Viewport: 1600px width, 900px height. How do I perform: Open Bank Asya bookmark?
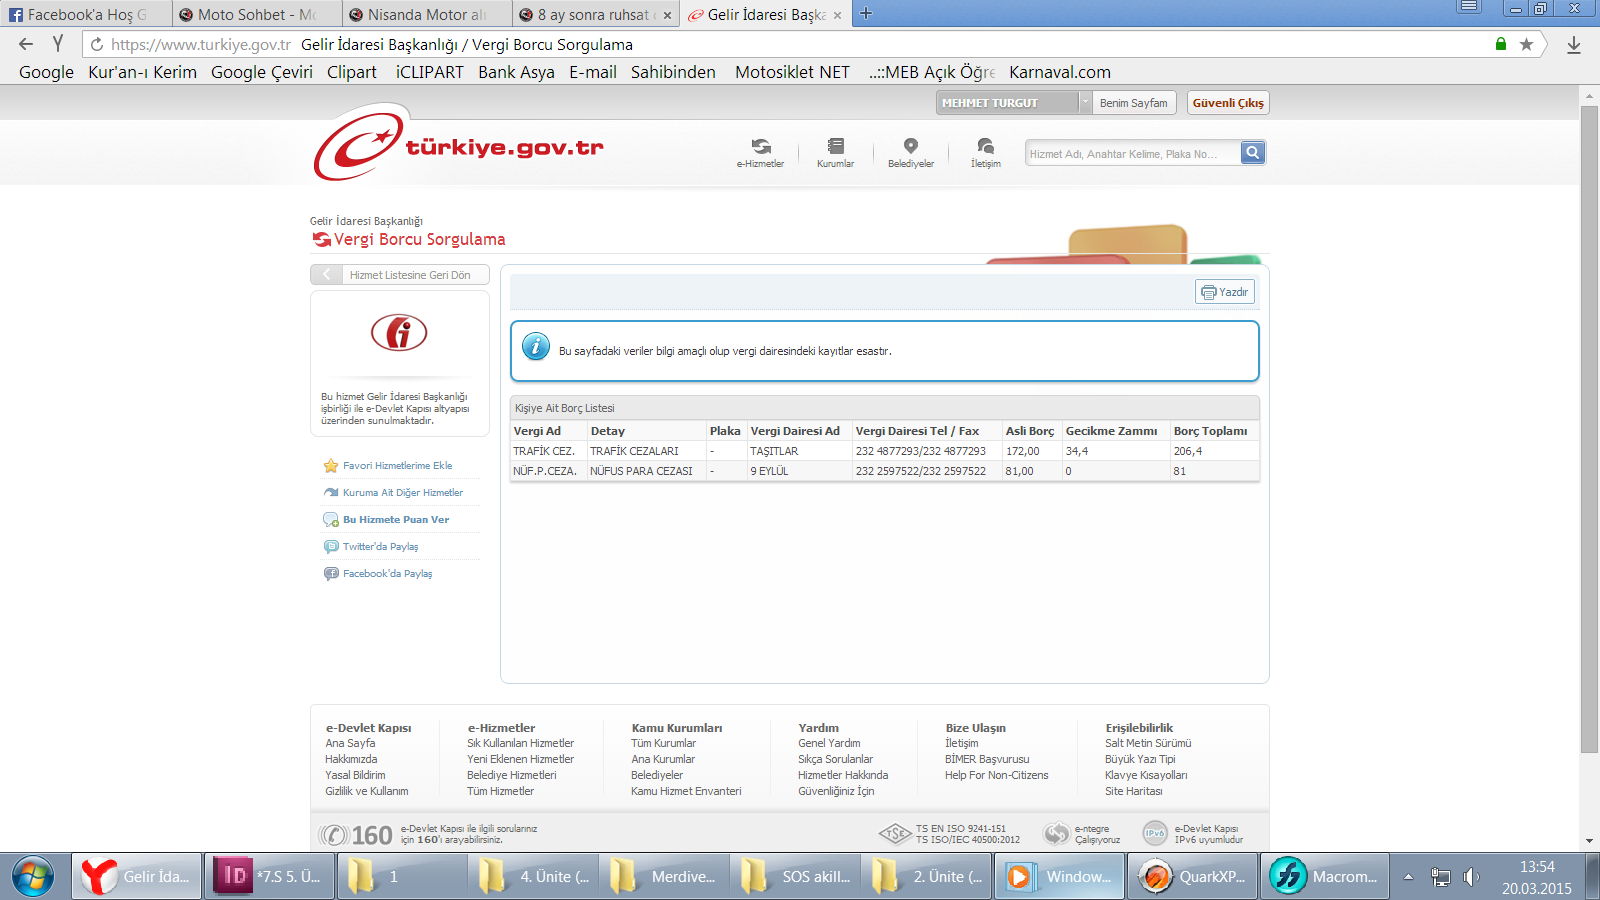click(x=516, y=72)
